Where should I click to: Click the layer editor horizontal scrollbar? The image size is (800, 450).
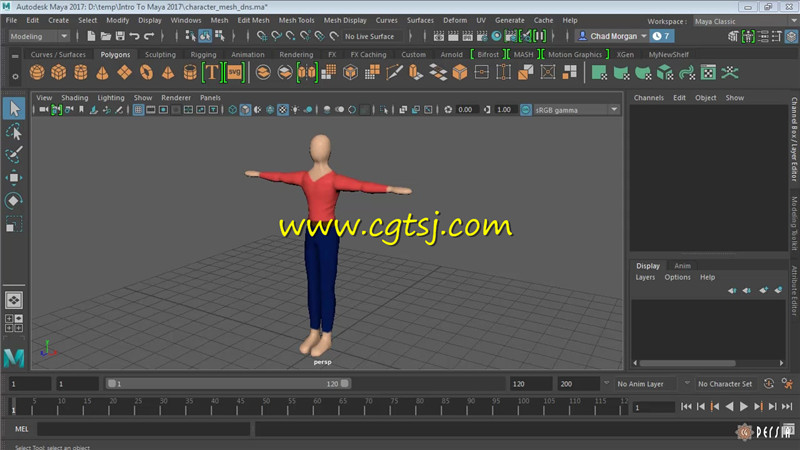[687, 363]
